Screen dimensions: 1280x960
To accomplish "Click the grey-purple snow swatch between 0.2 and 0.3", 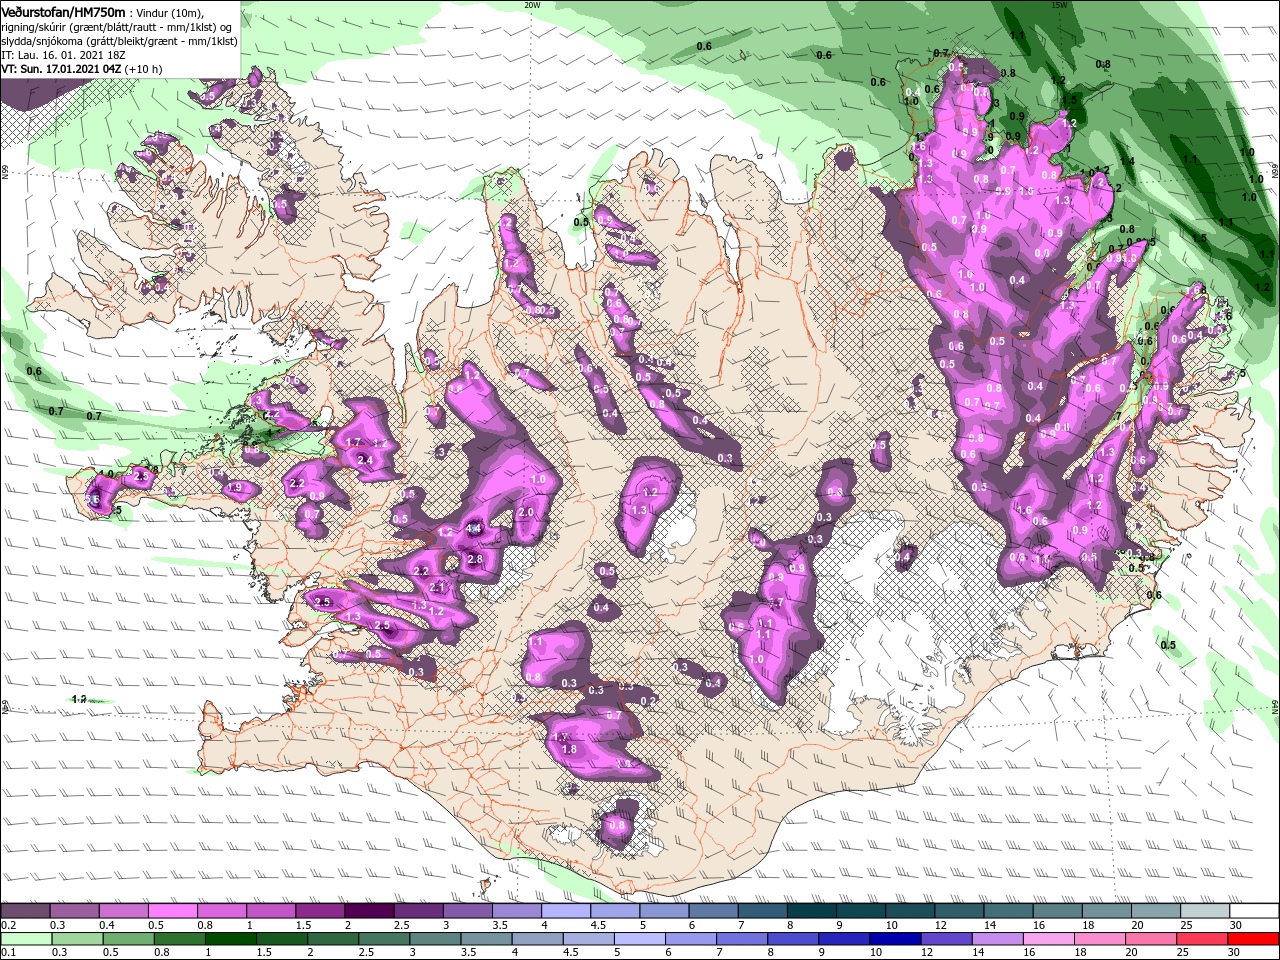I will [25, 911].
